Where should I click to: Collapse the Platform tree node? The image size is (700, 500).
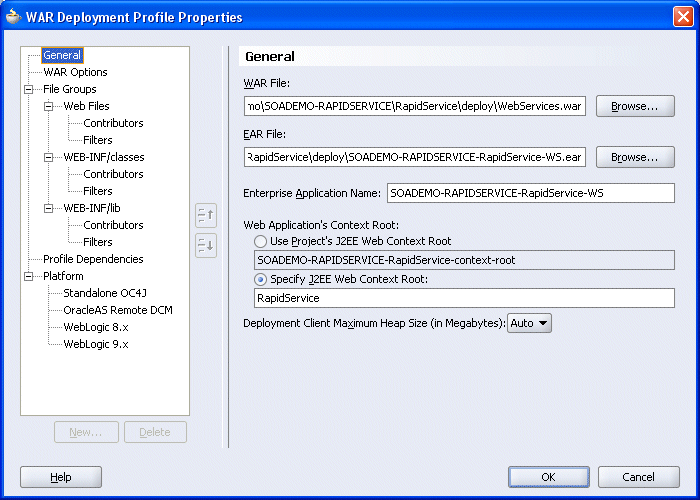[29, 276]
